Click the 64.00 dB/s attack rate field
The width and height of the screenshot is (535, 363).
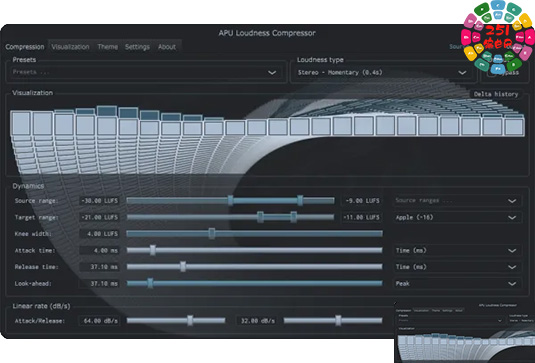[99, 321]
